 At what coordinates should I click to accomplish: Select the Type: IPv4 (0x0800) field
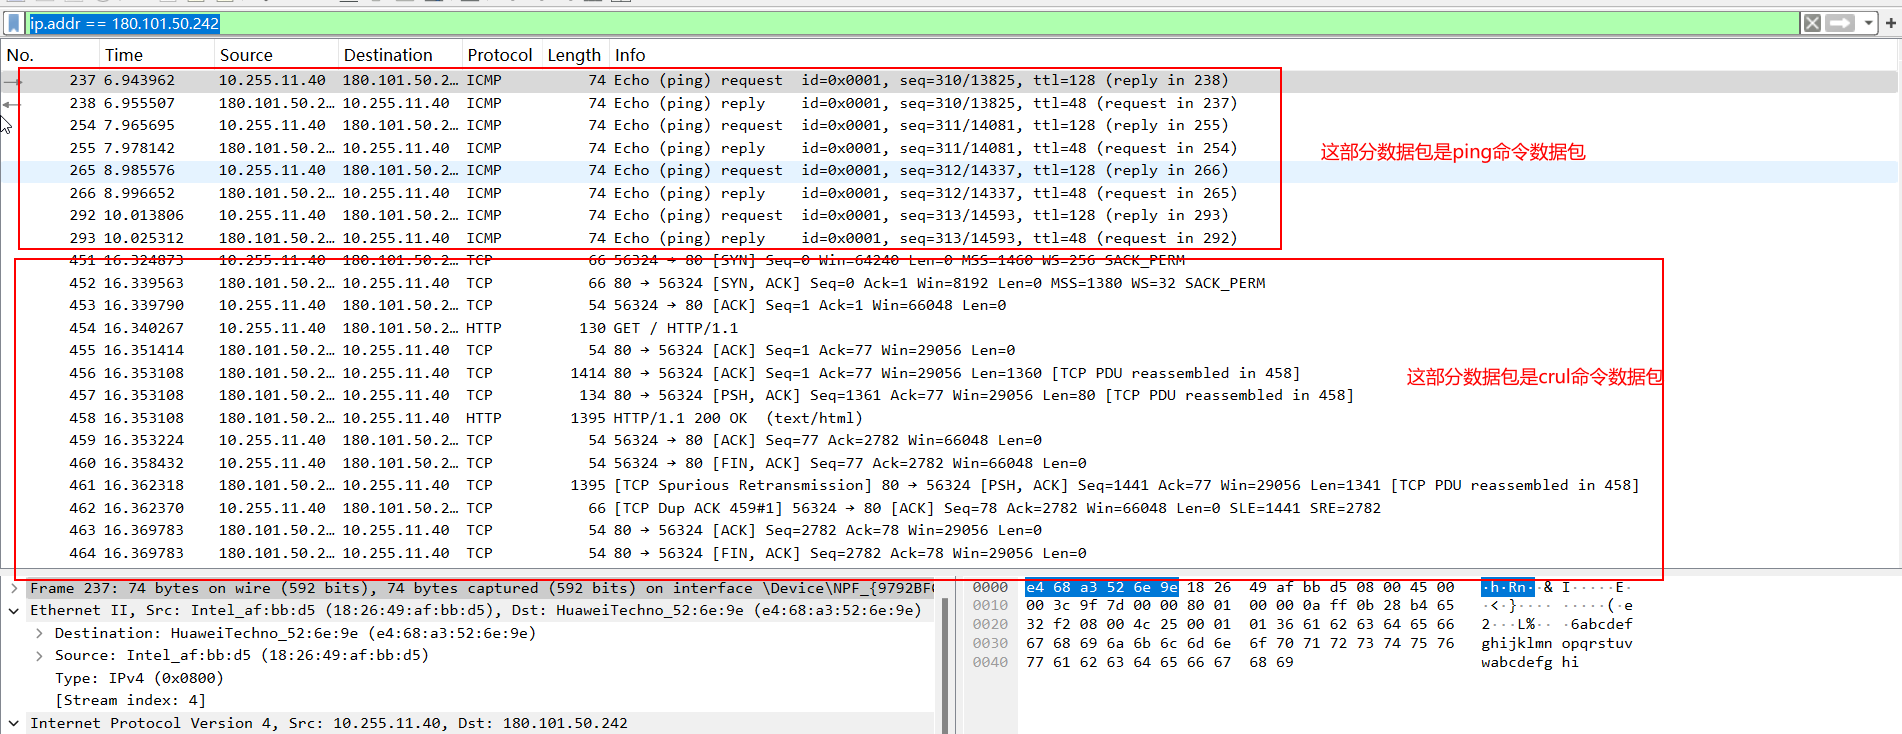point(139,678)
